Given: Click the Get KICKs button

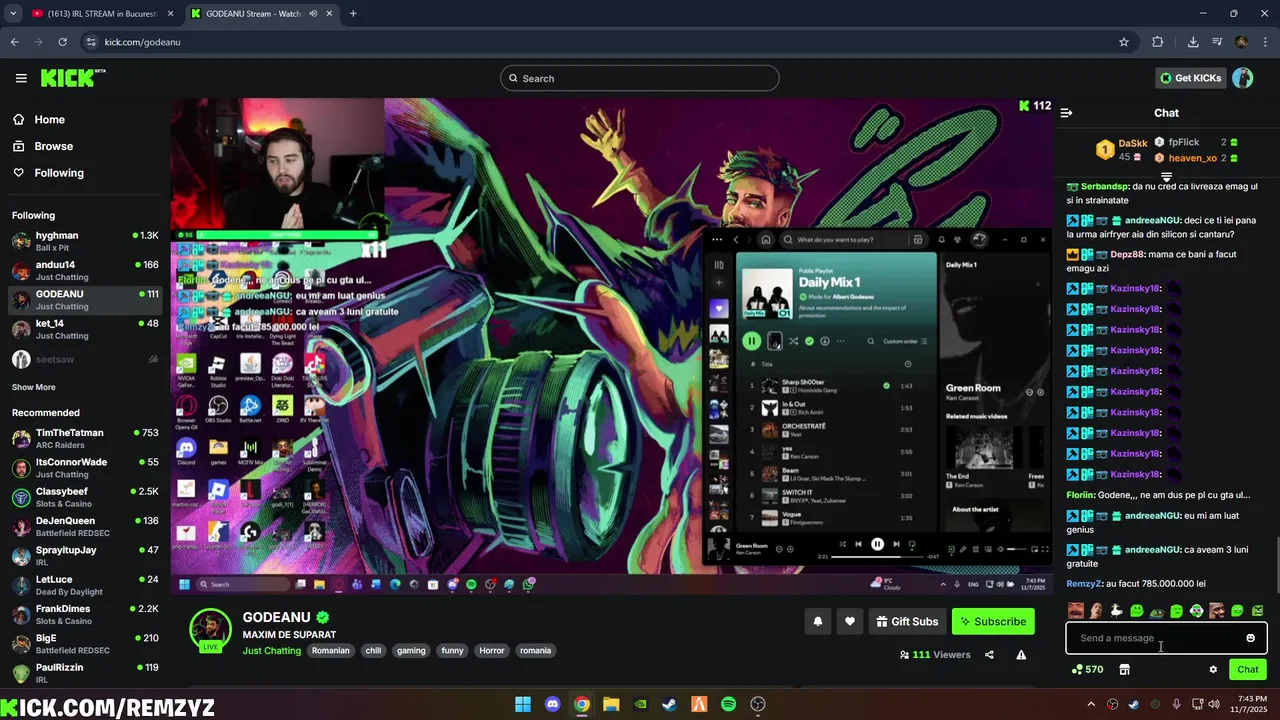Looking at the screenshot, I should coord(1190,78).
